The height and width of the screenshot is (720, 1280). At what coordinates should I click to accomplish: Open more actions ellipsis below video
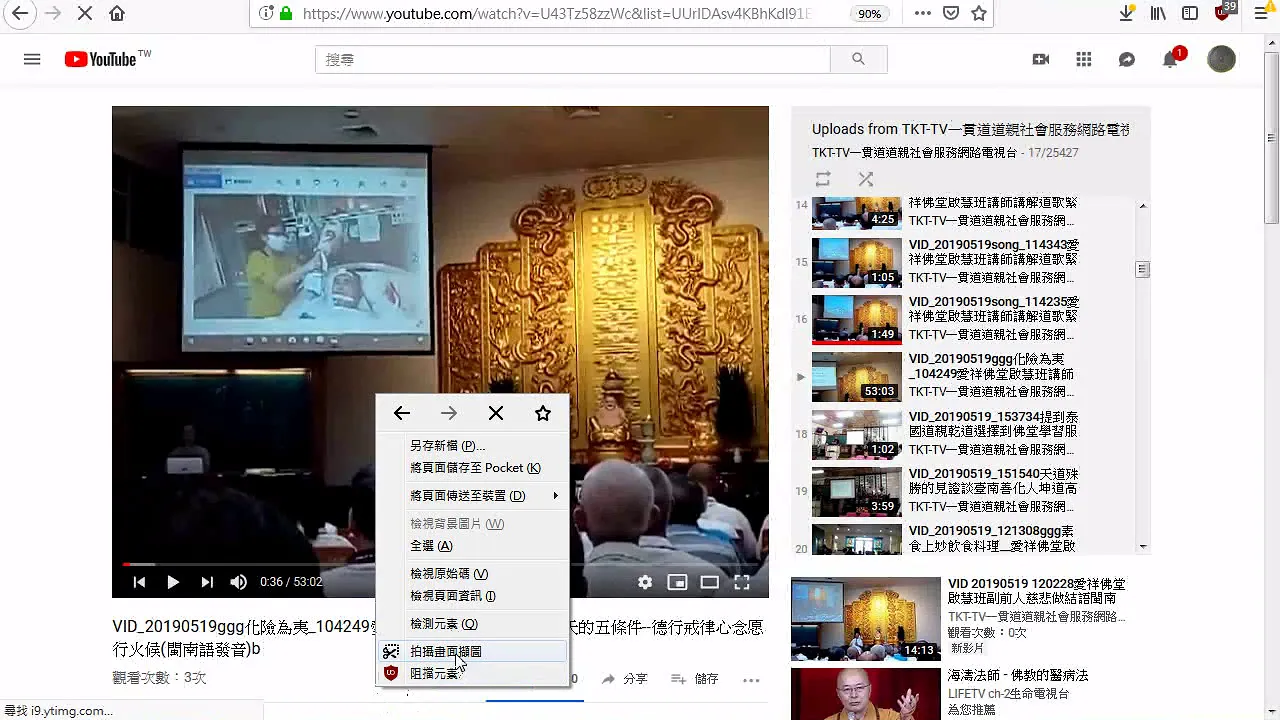[x=751, y=679]
